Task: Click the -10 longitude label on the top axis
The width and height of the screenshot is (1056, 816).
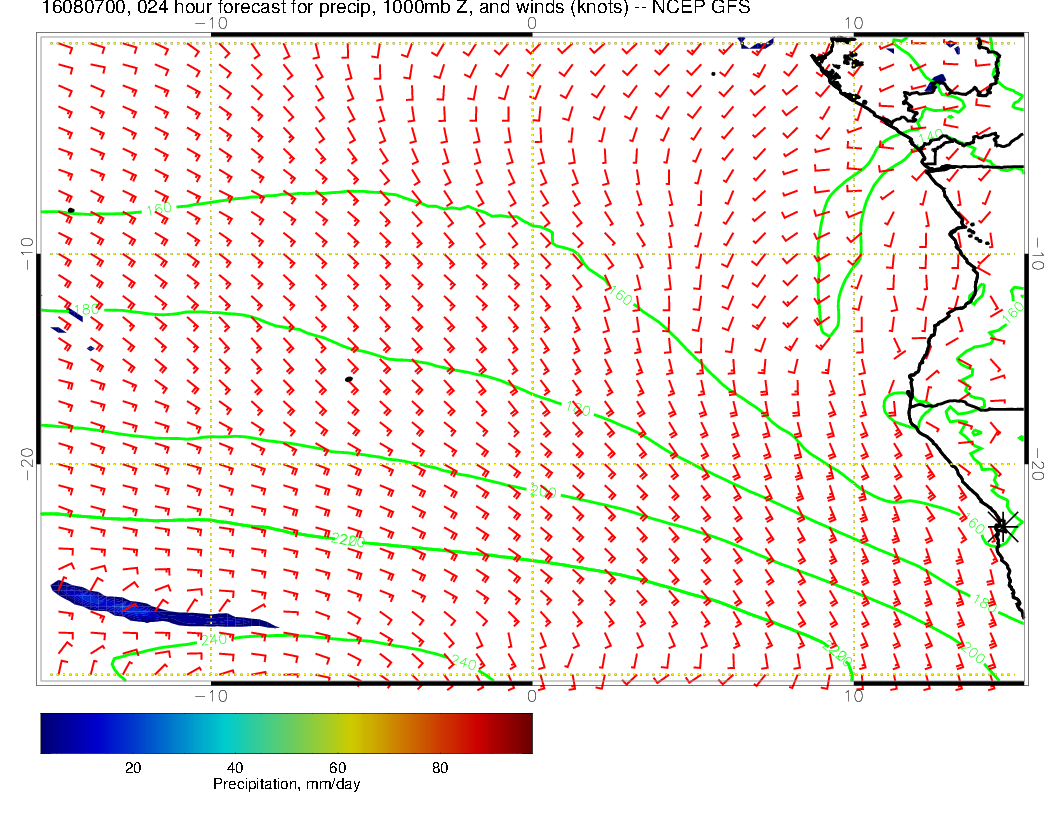Action: [210, 23]
